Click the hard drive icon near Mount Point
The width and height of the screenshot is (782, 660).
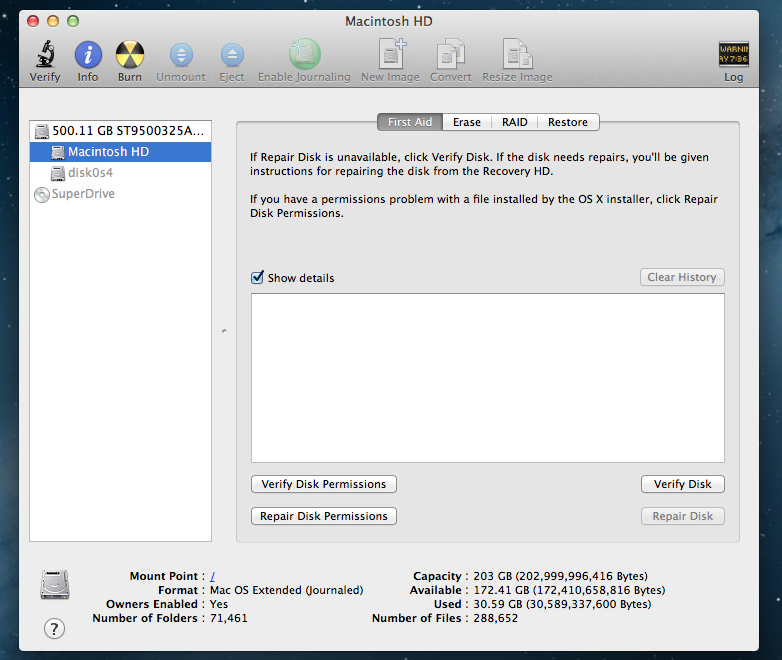(x=55, y=584)
